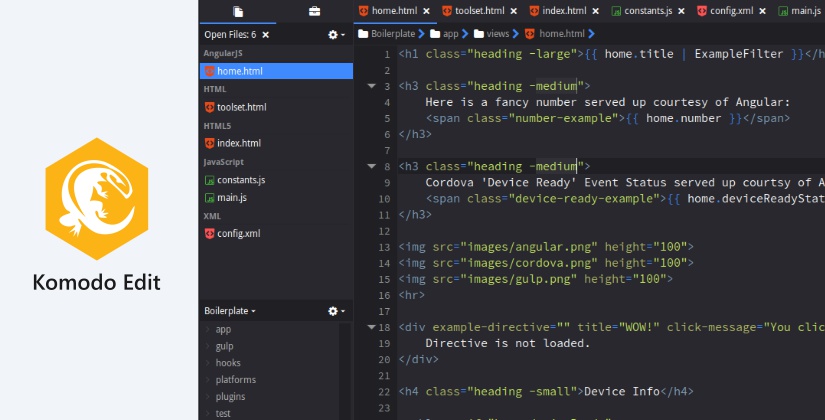Screen dimensions: 825x420
Task: Open main.js from the Open Files list
Action: click(x=231, y=198)
